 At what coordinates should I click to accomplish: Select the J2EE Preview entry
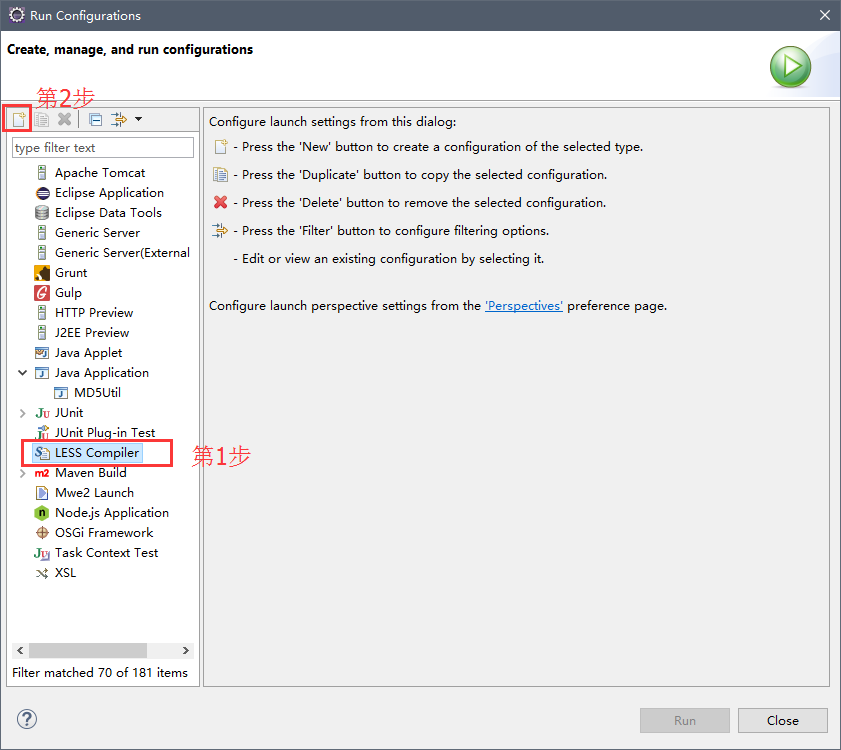click(92, 333)
